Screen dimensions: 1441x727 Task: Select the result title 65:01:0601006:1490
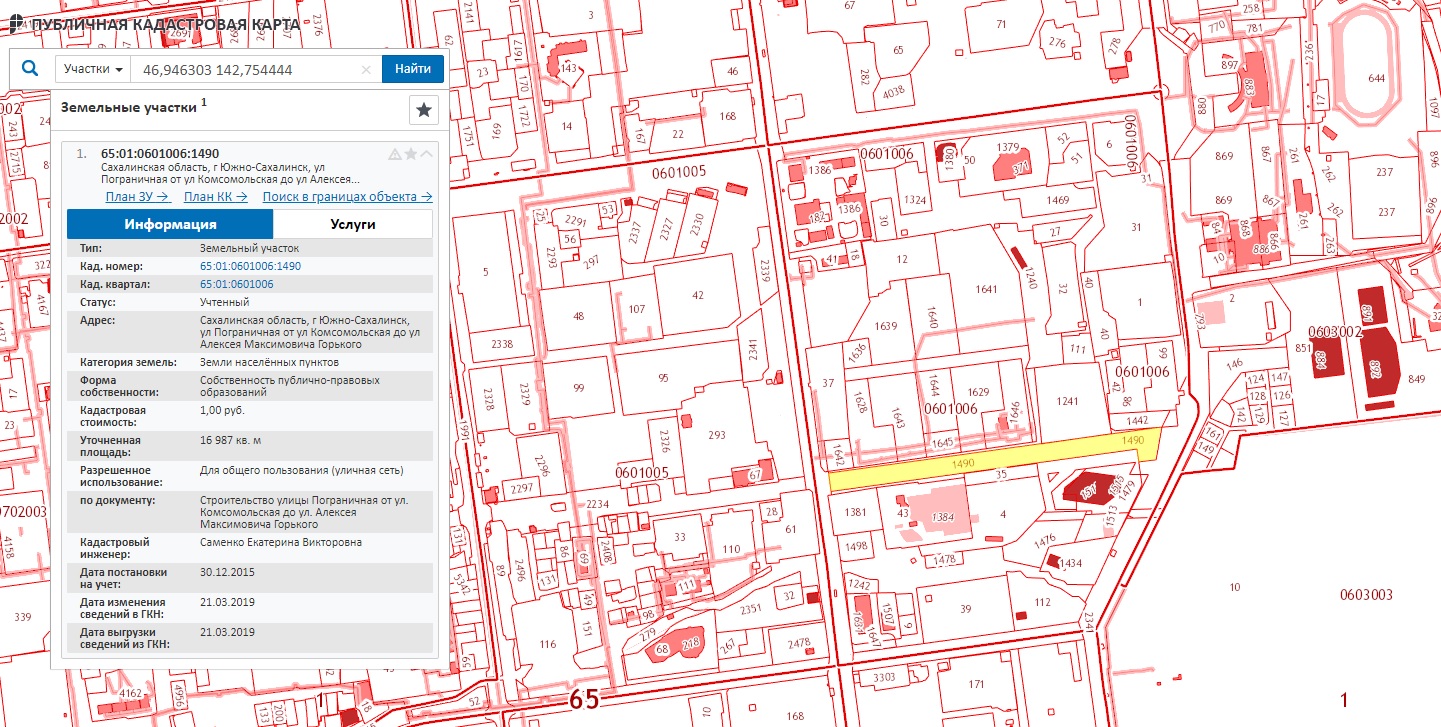(x=160, y=153)
